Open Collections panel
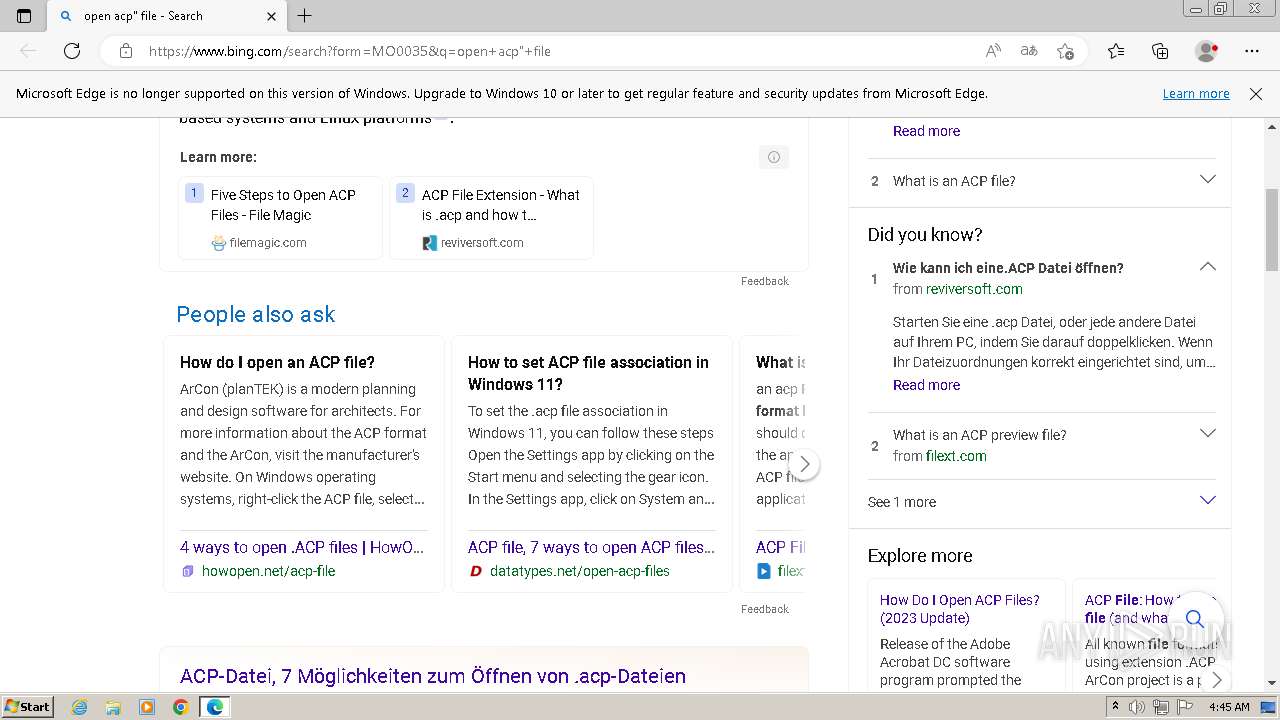Screen dimensions: 1280x720 click(1160, 51)
